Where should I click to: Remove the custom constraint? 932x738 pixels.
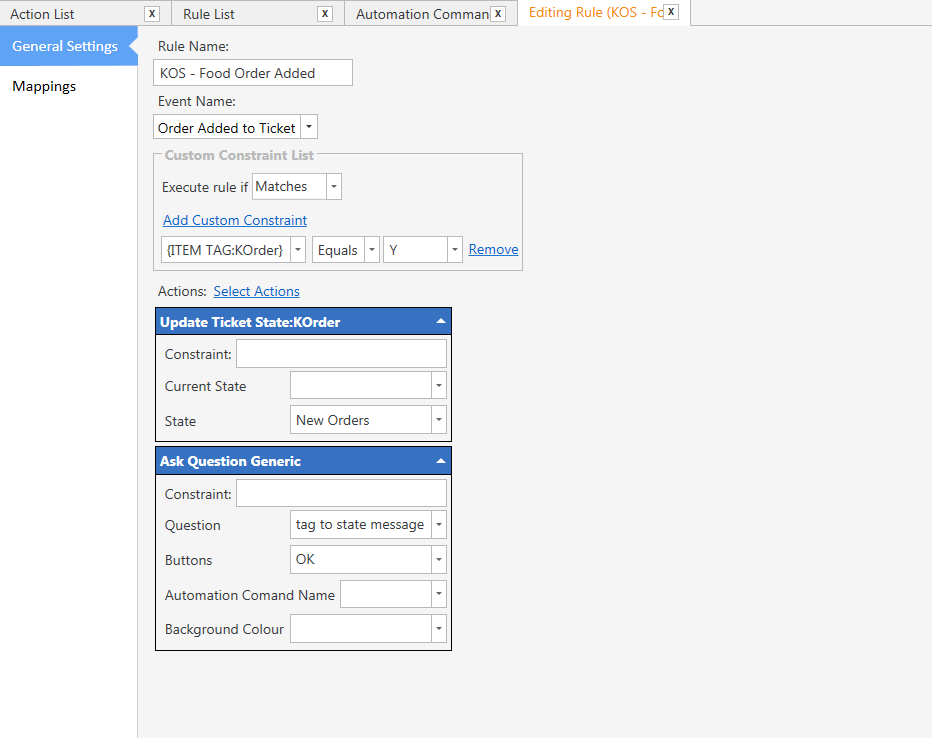click(x=493, y=249)
